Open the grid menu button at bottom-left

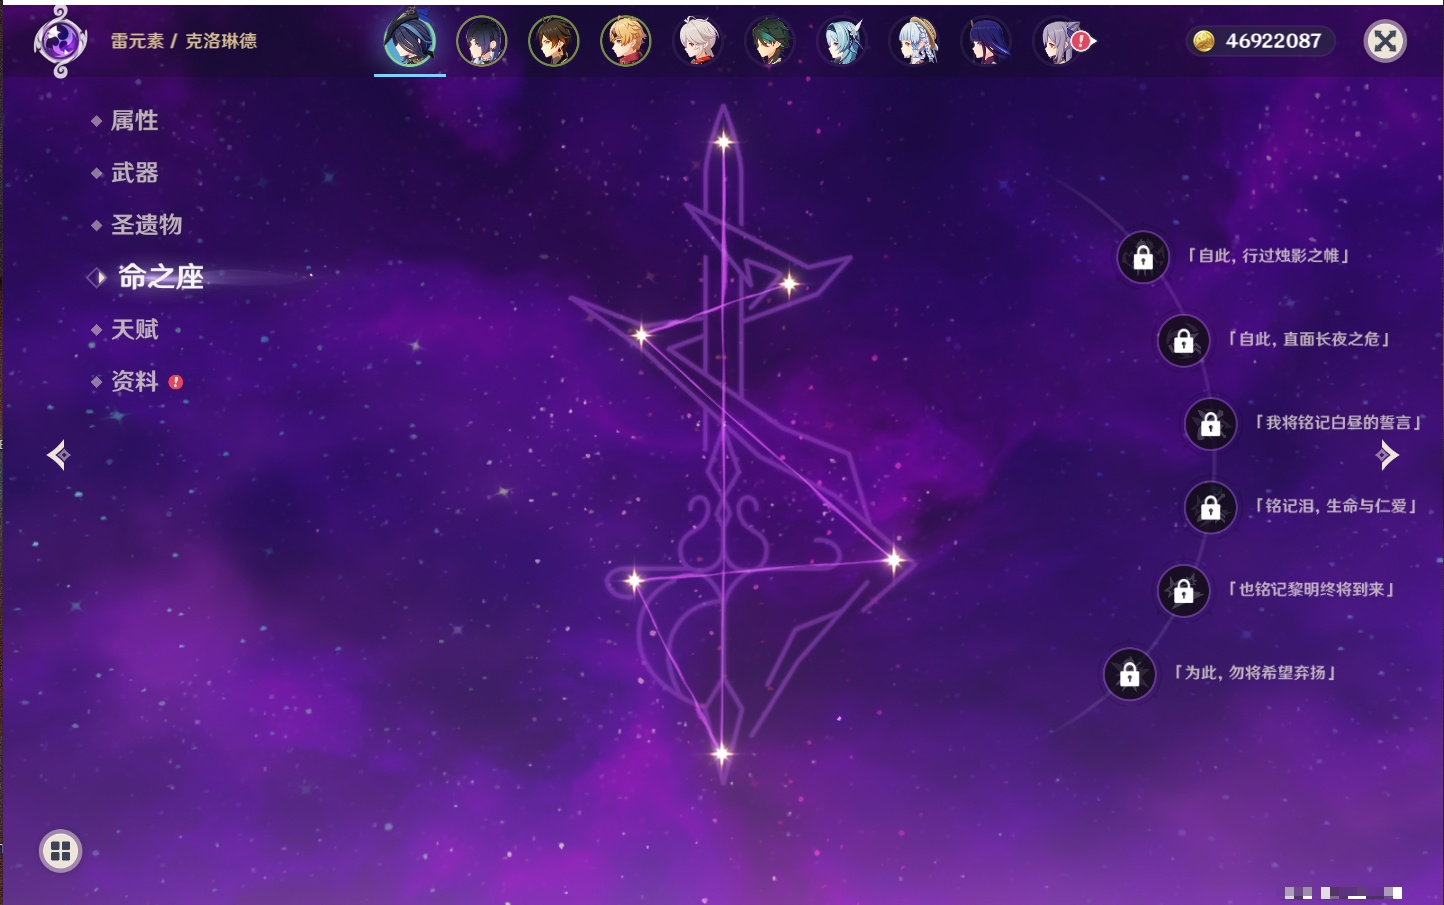click(60, 851)
